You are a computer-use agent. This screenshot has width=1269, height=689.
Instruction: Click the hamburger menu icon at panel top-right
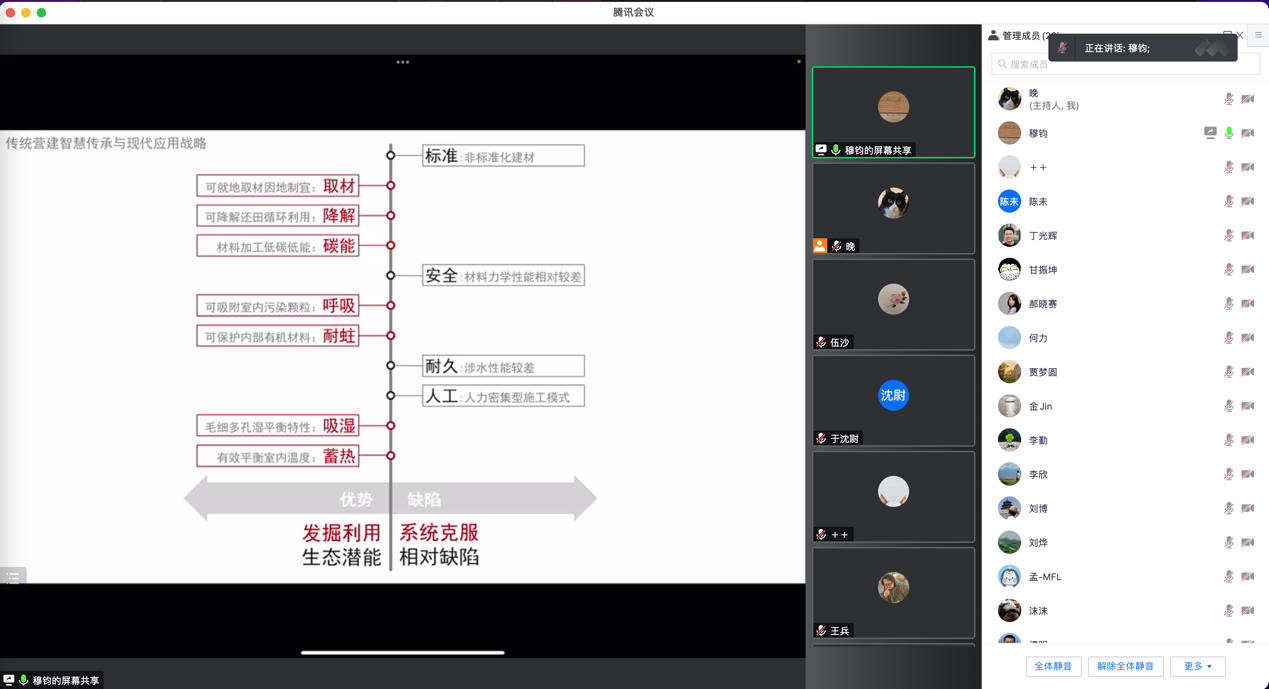1258,35
